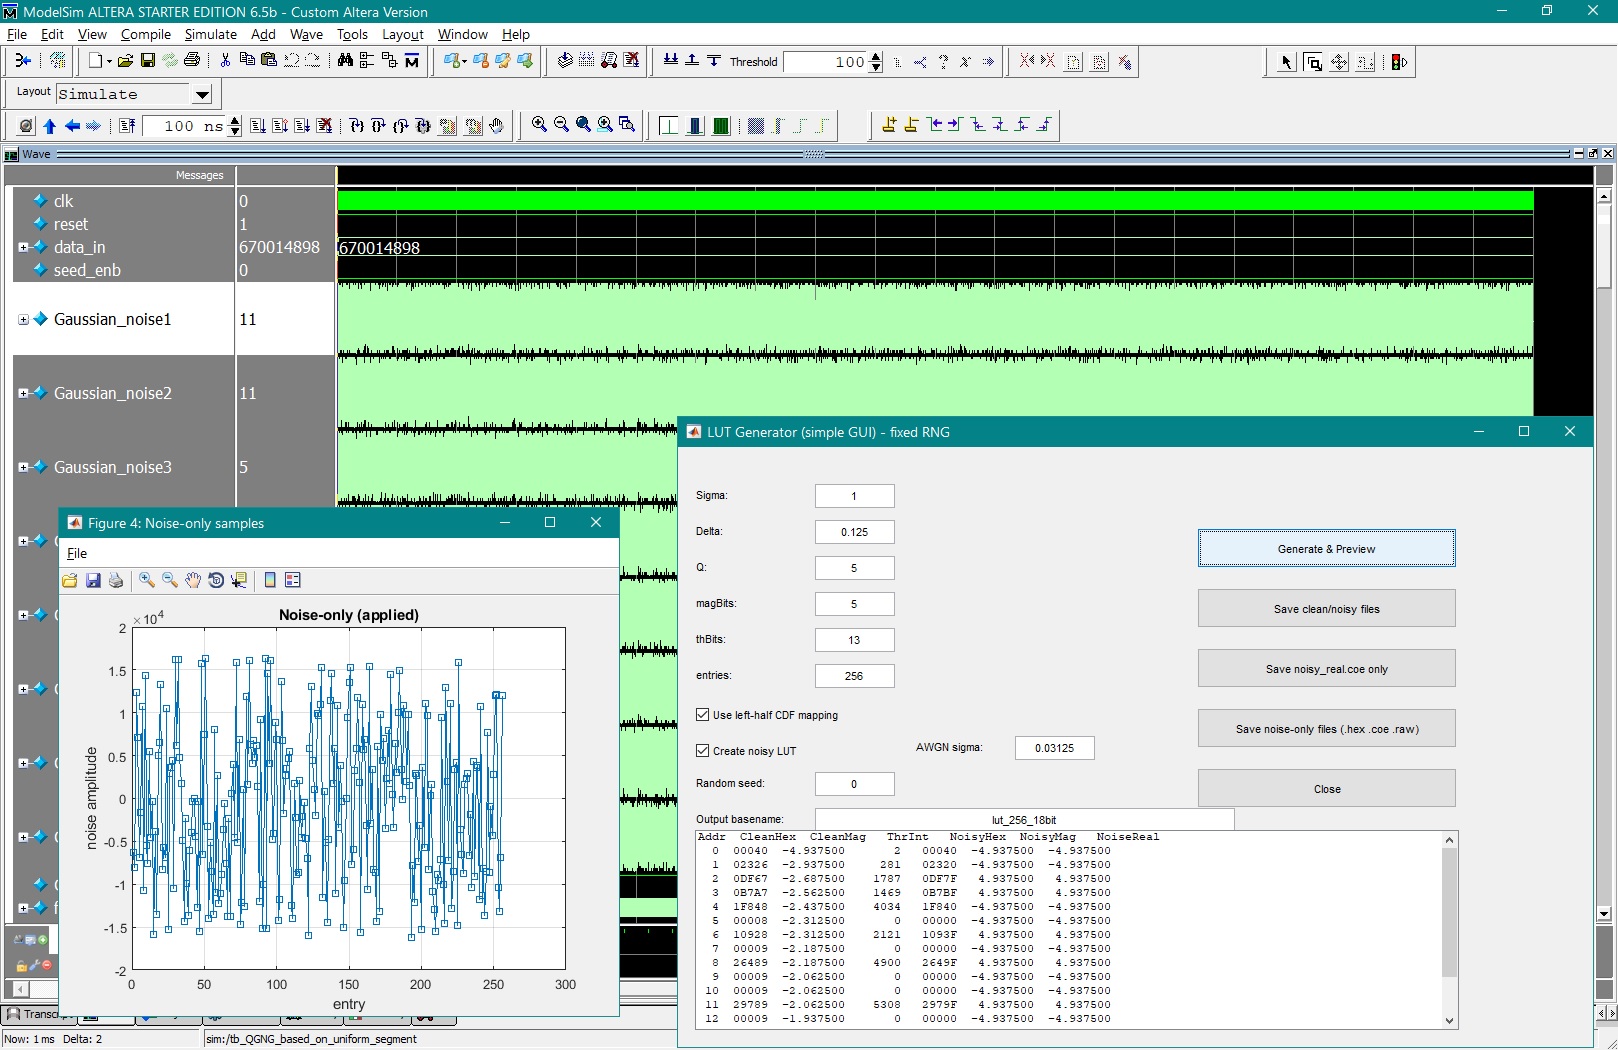Screen dimensions: 1618x1050
Task: Select the Pan hand tool in Figure 4
Action: point(193,580)
